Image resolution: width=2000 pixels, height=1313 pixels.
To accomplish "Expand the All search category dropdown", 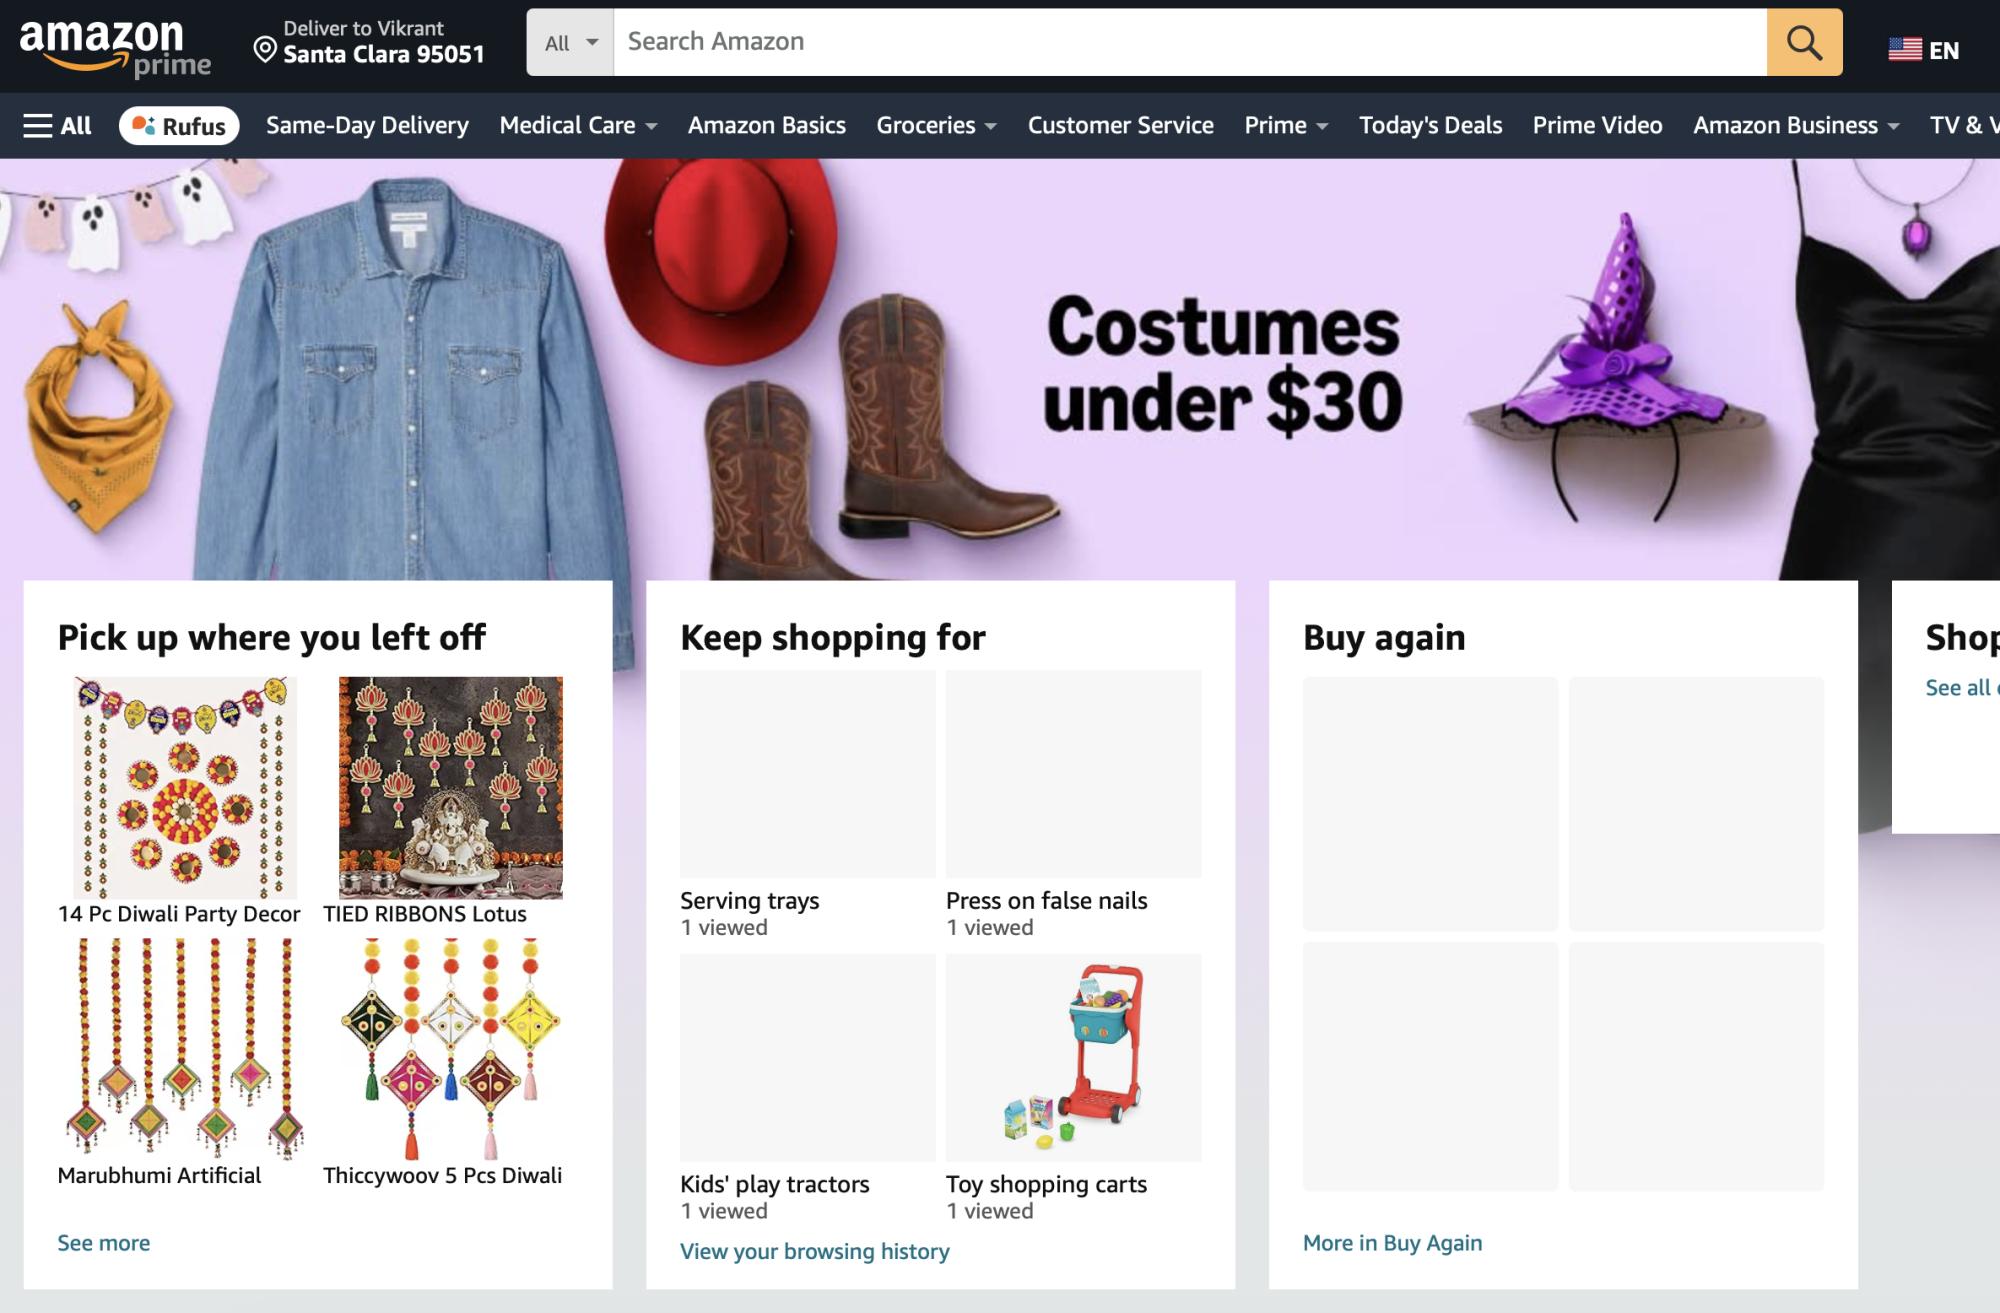I will pos(568,42).
